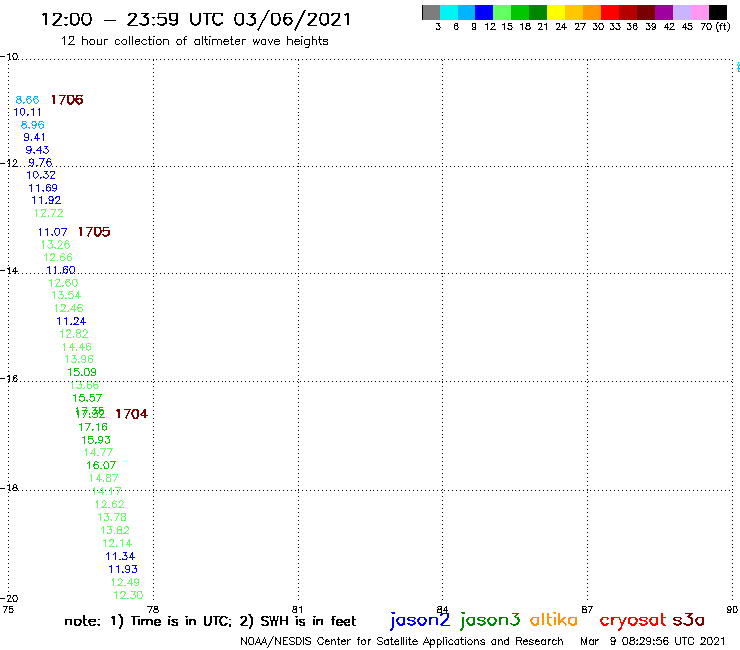The image size is (740, 650).
Task: Click the subtitle '12 hour collection of altimeter wave heights'
Action: coord(194,41)
